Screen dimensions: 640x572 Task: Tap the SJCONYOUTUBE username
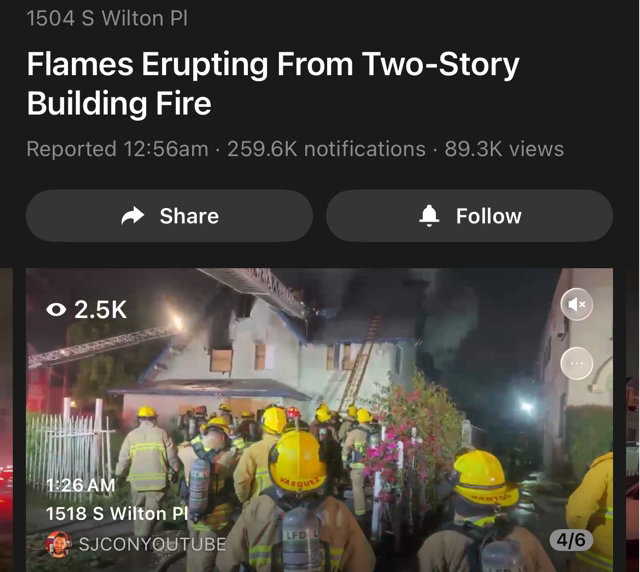coord(152,544)
